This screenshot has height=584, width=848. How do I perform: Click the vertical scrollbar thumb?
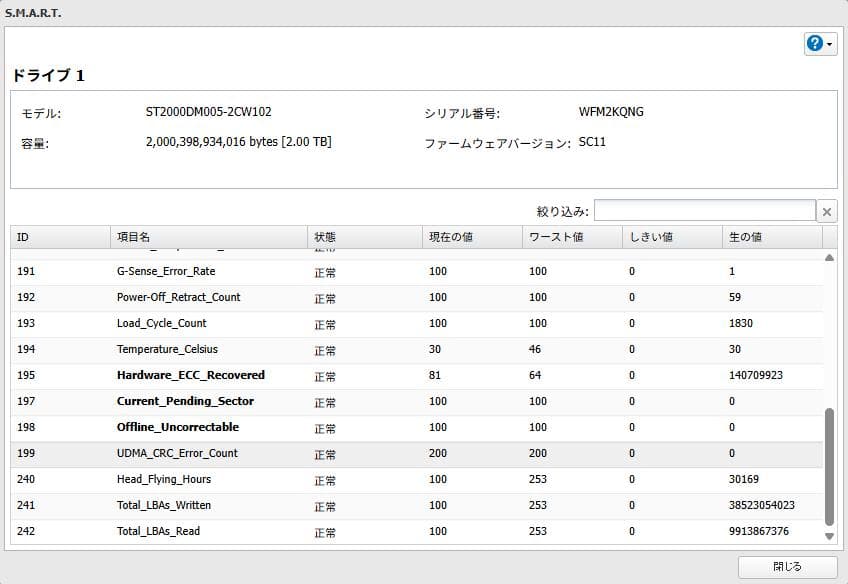tap(830, 460)
